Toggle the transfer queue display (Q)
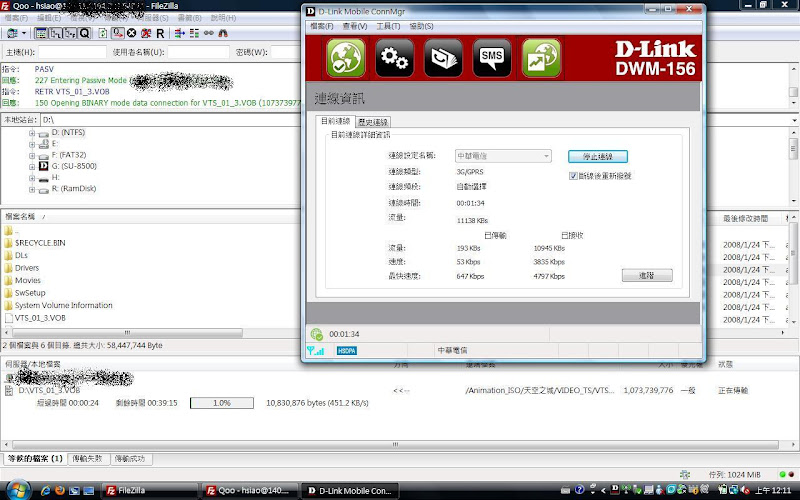 click(x=85, y=33)
